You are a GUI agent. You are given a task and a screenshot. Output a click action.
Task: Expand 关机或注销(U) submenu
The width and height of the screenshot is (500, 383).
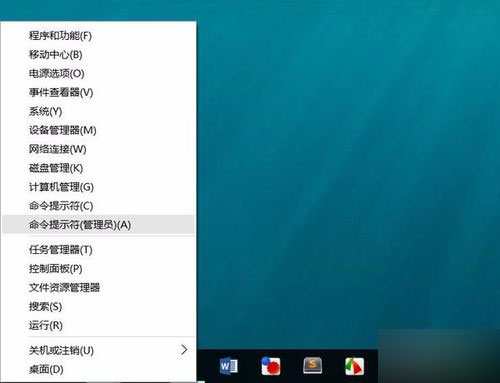coord(98,350)
